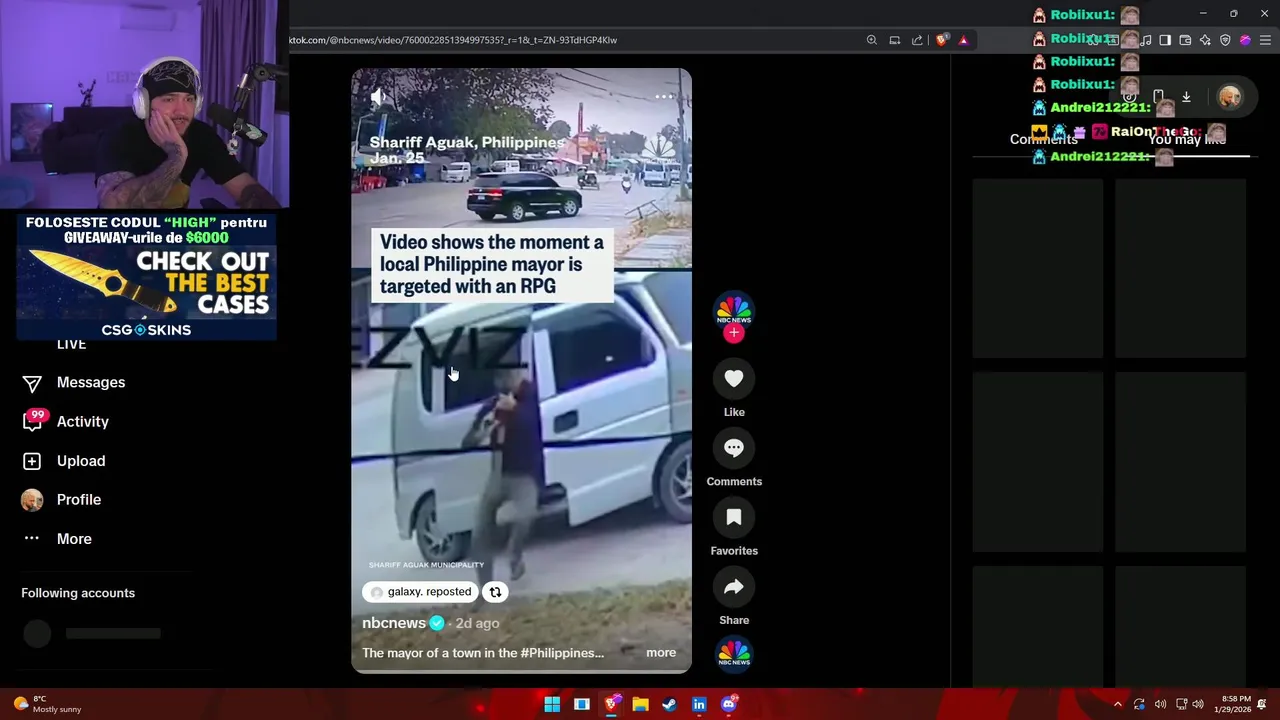Image resolution: width=1280 pixels, height=720 pixels.
Task: Add the video to Favorites bookmark
Action: [734, 518]
